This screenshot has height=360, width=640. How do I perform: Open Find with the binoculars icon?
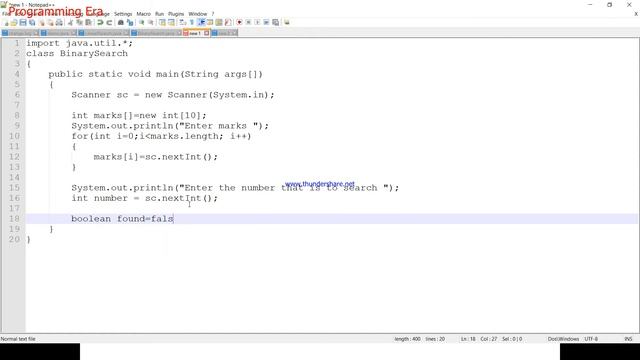[120, 22]
